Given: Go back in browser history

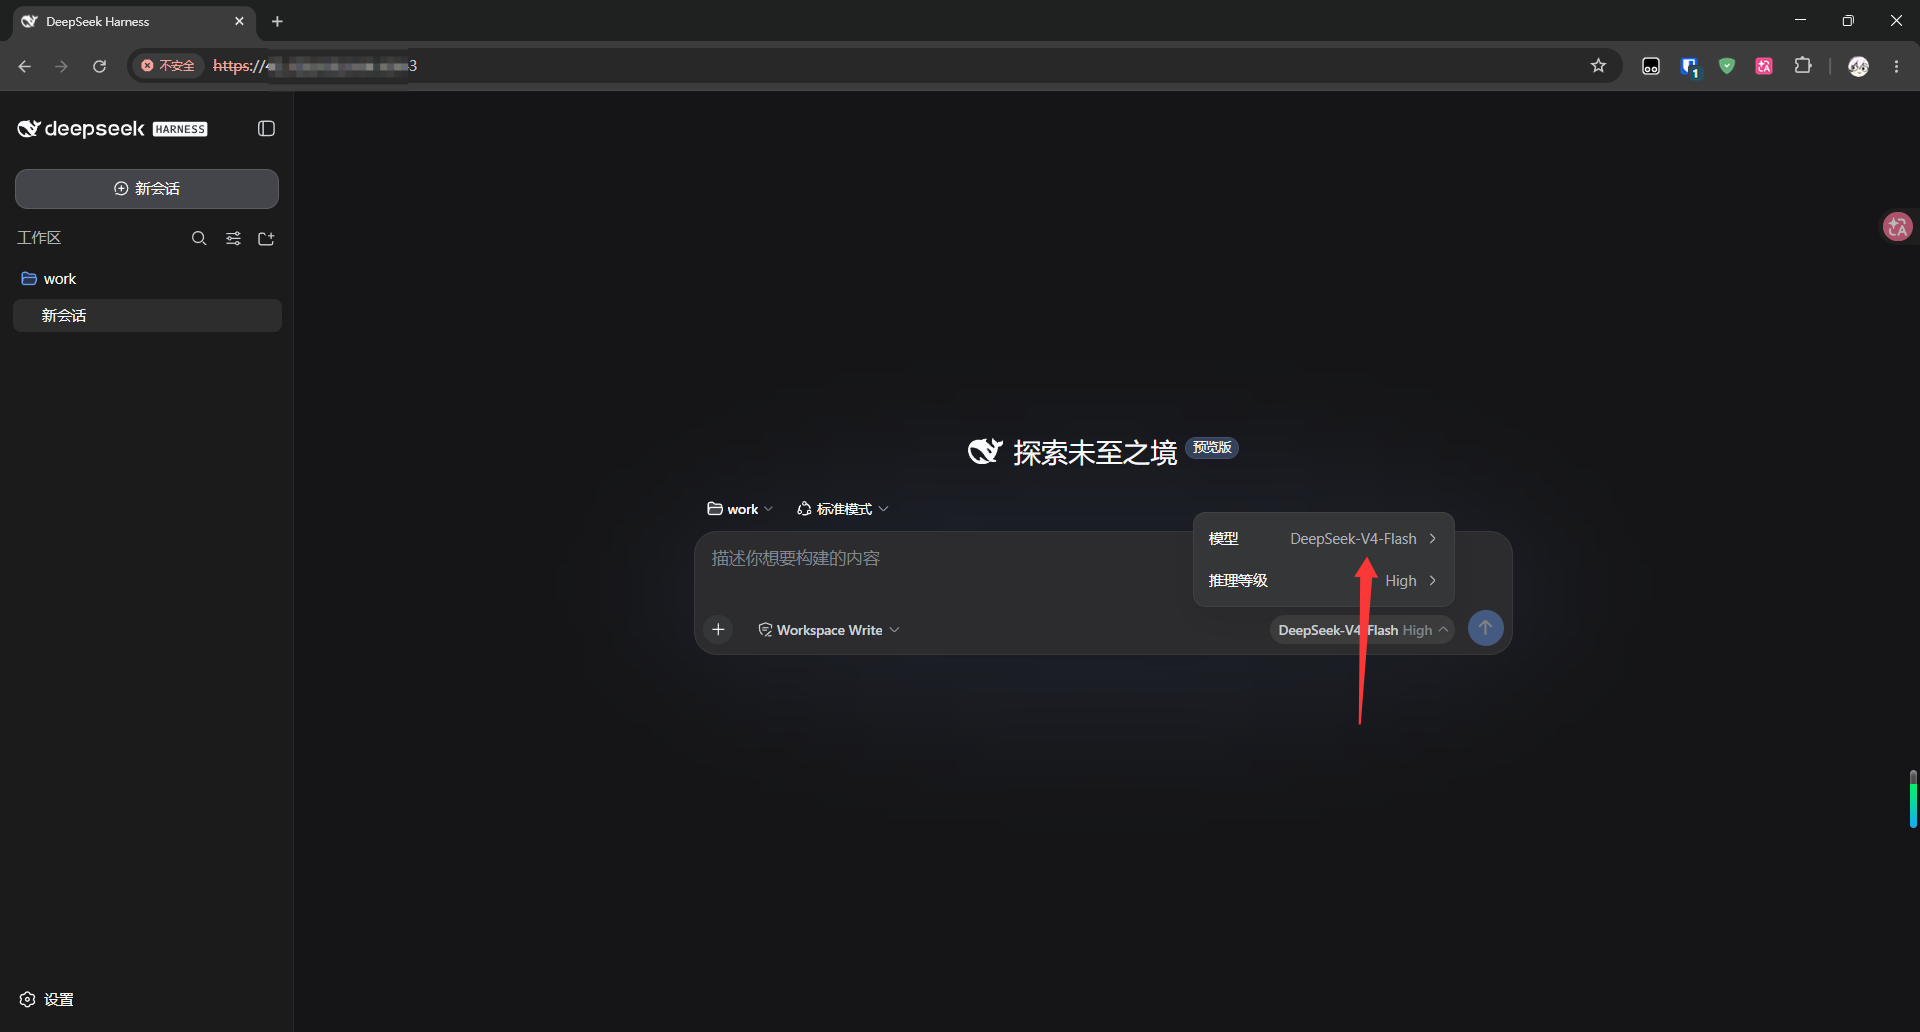Looking at the screenshot, I should tap(25, 66).
